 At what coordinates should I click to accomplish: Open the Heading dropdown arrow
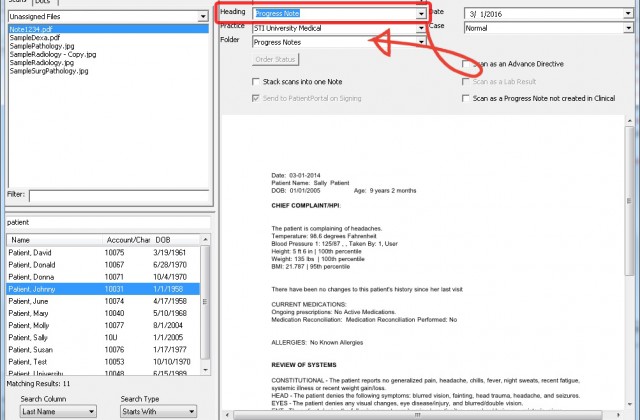tap(423, 13)
